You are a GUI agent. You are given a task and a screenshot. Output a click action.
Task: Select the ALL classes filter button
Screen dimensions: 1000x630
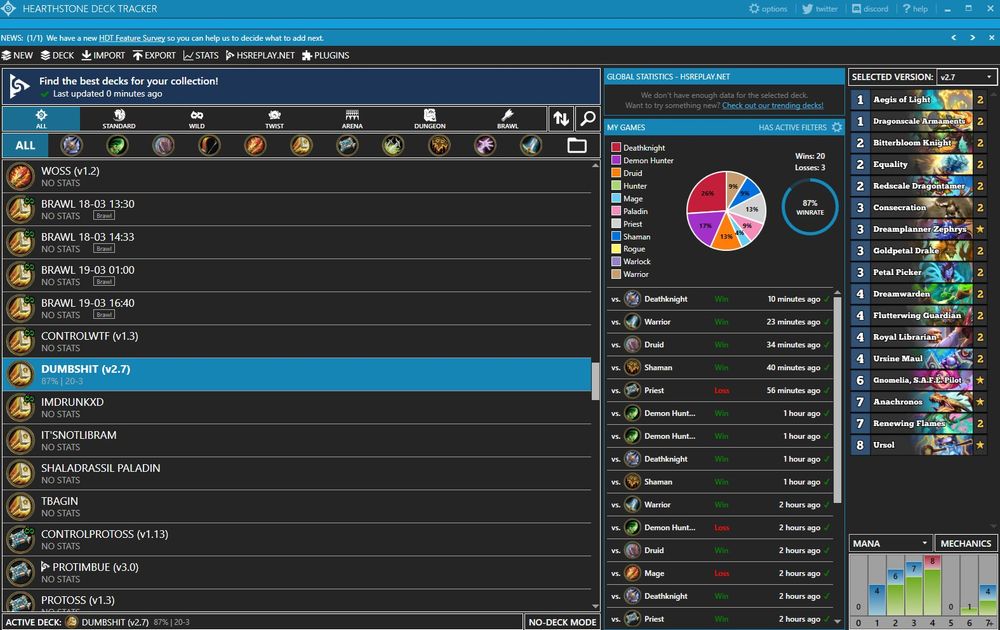click(26, 145)
